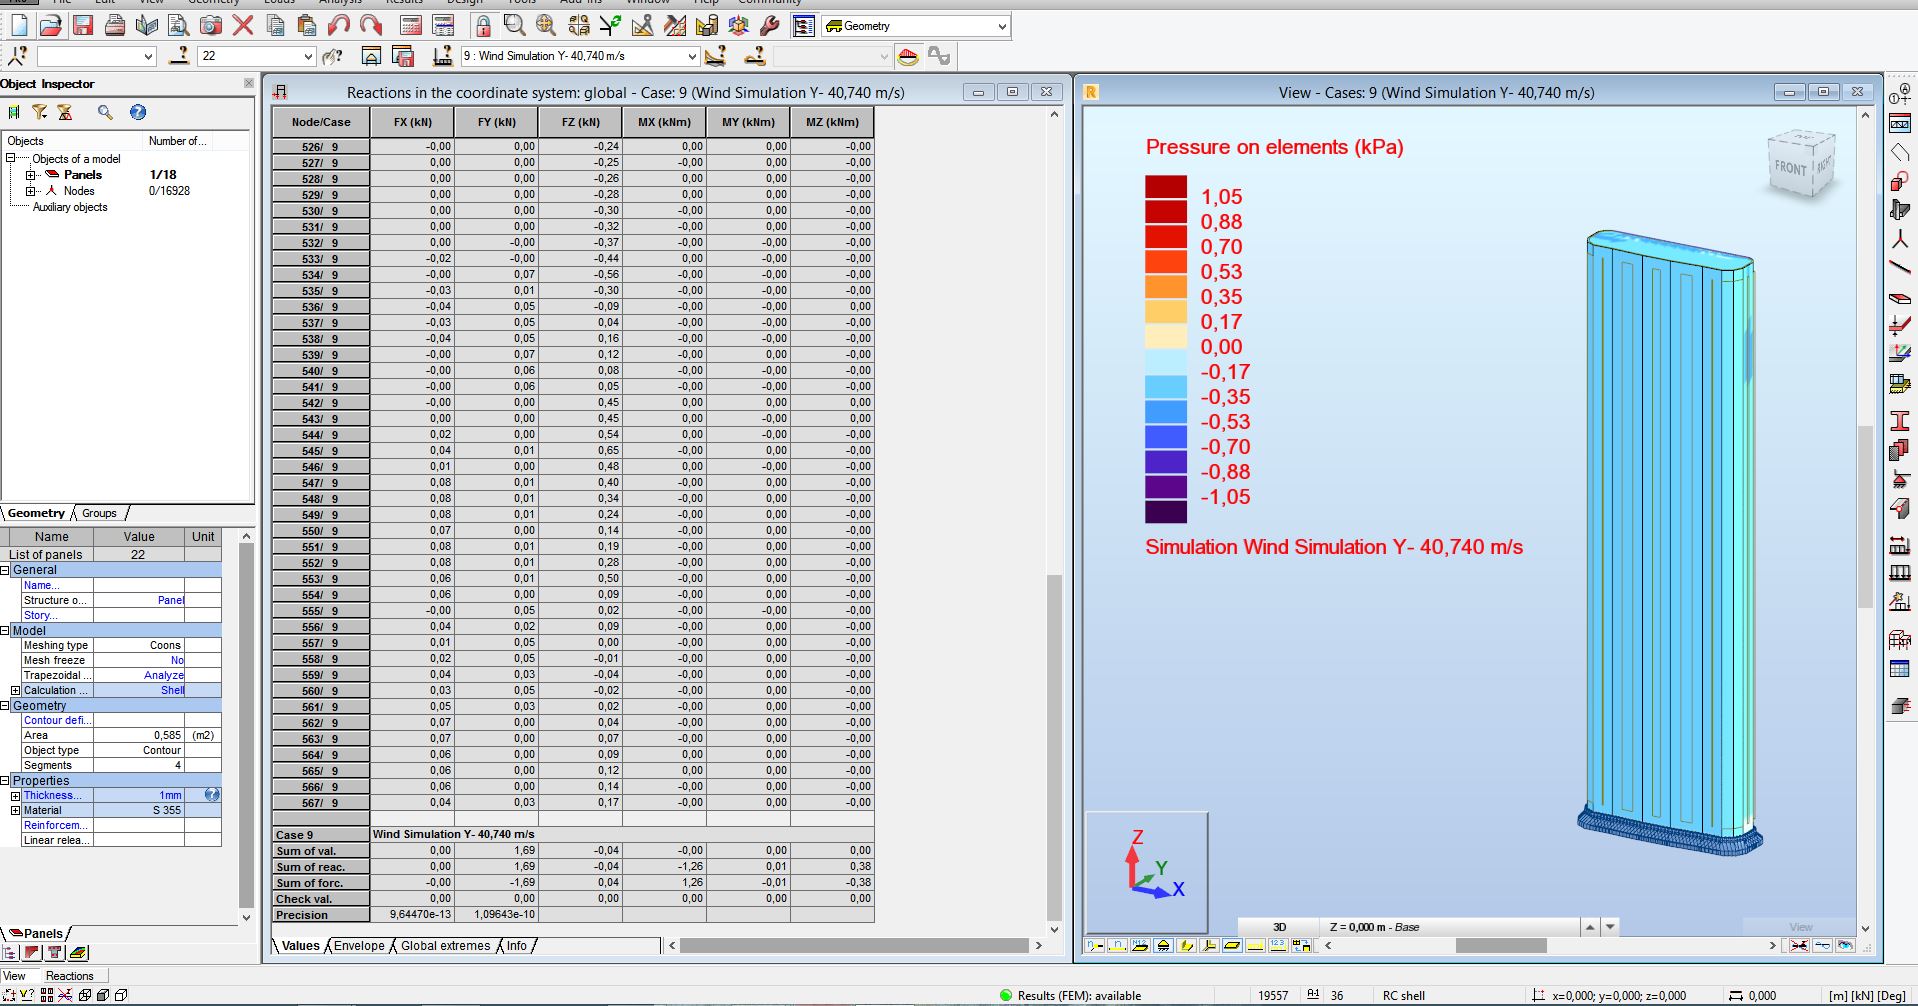Open the Display attributes dialog icon

click(x=804, y=26)
